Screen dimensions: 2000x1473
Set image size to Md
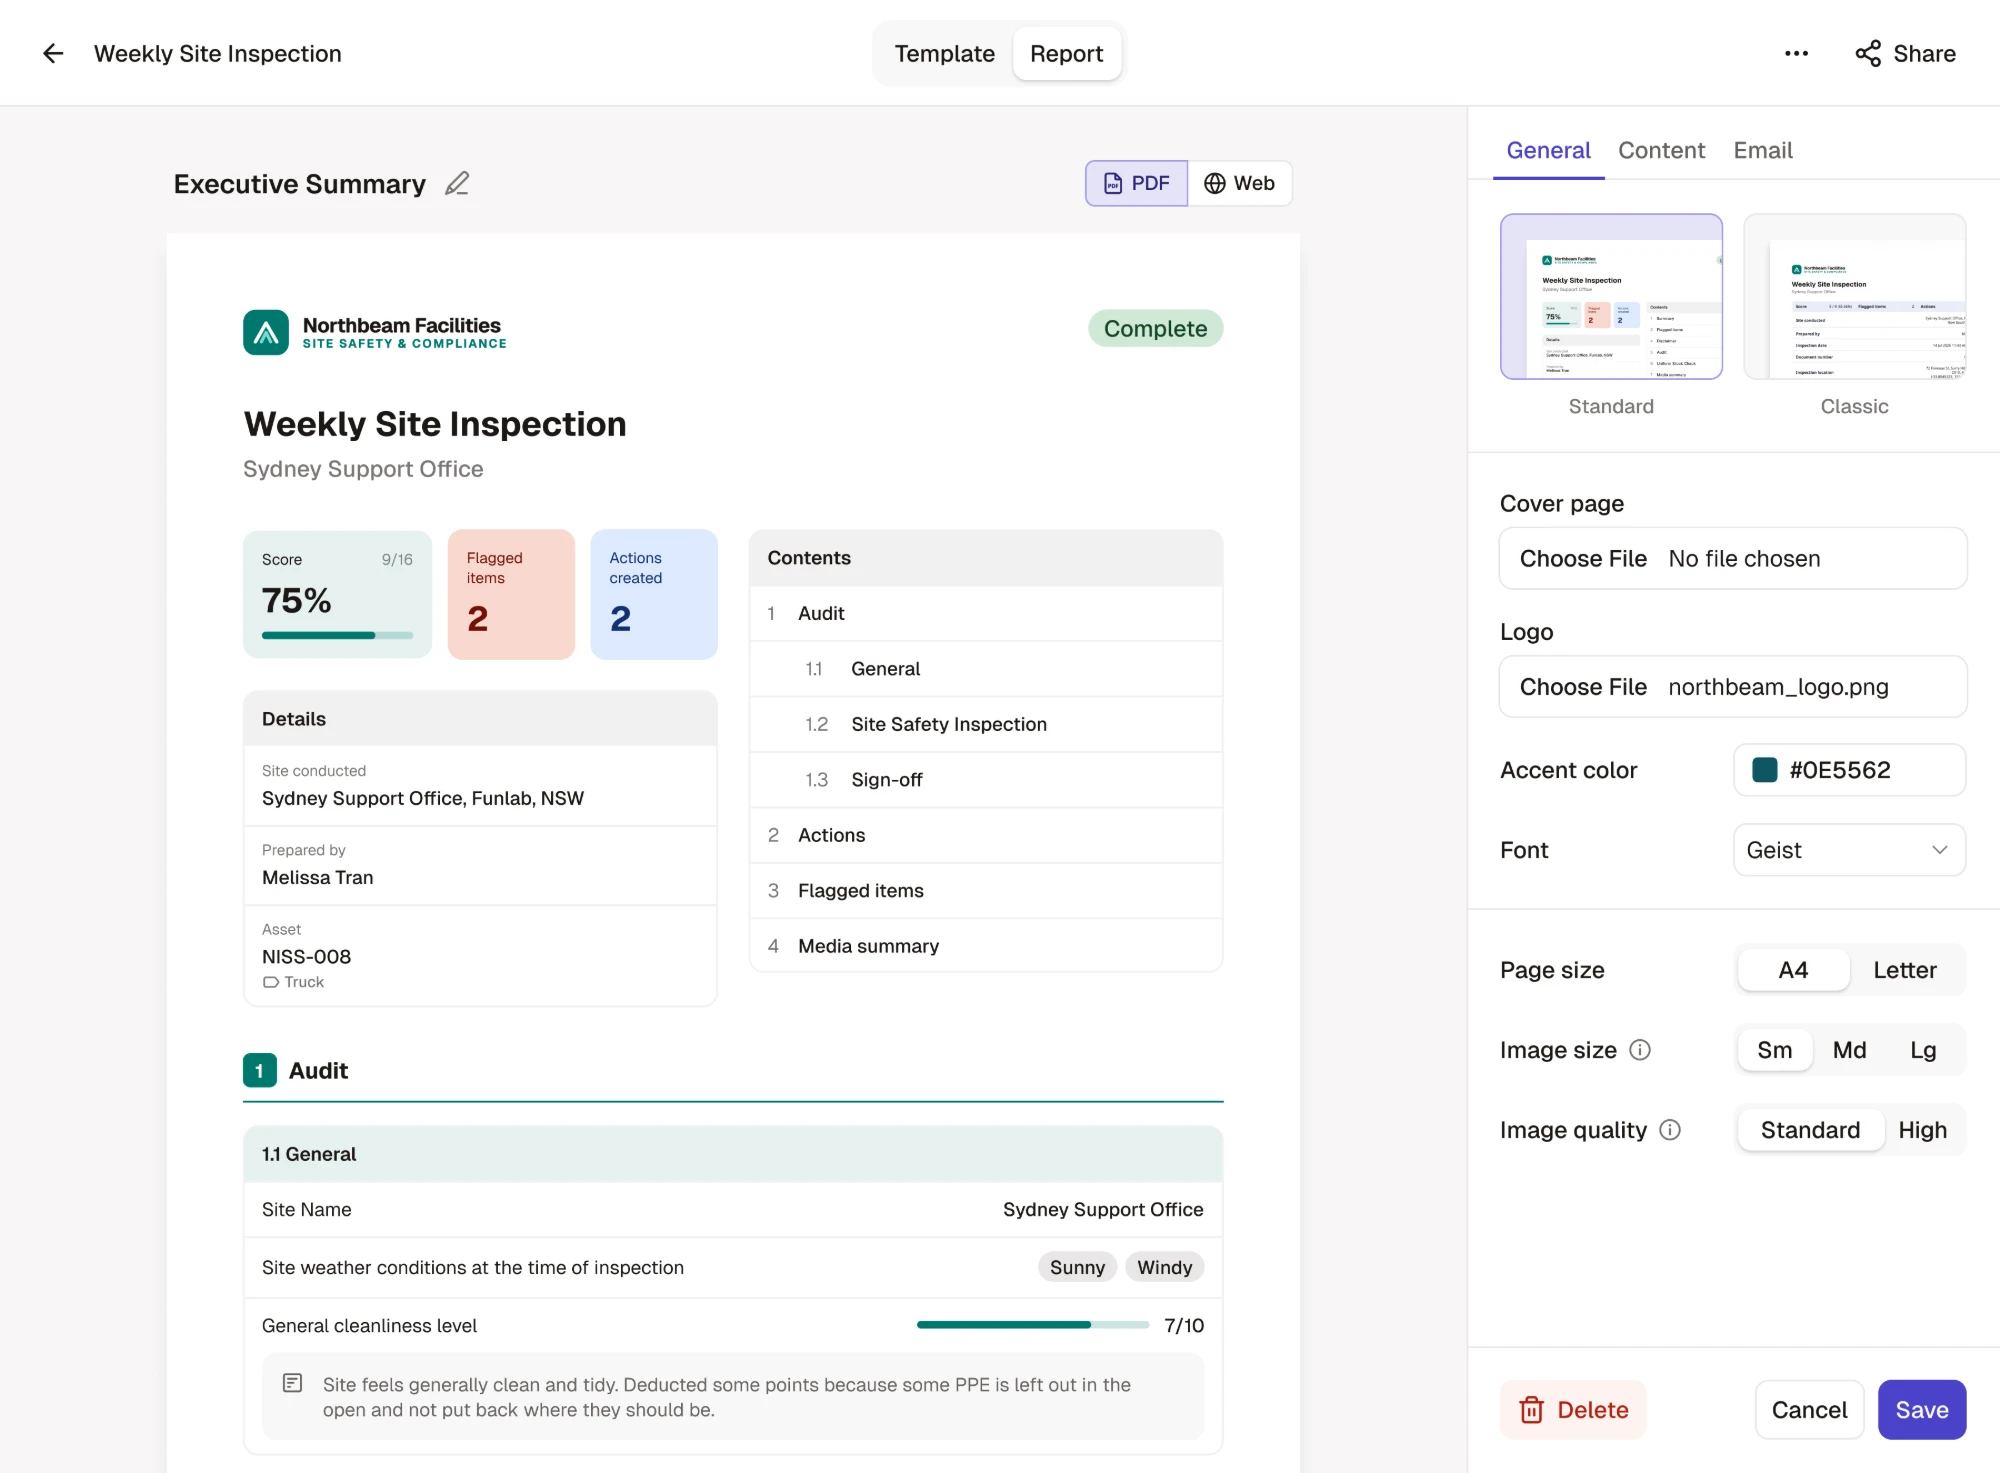1849,1049
